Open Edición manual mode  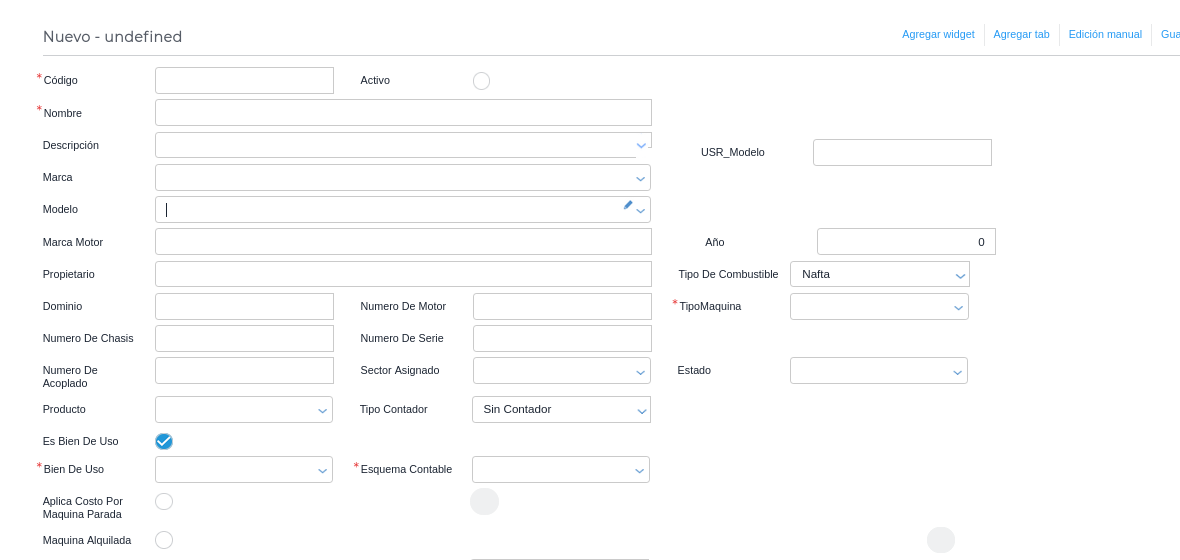[1105, 34]
